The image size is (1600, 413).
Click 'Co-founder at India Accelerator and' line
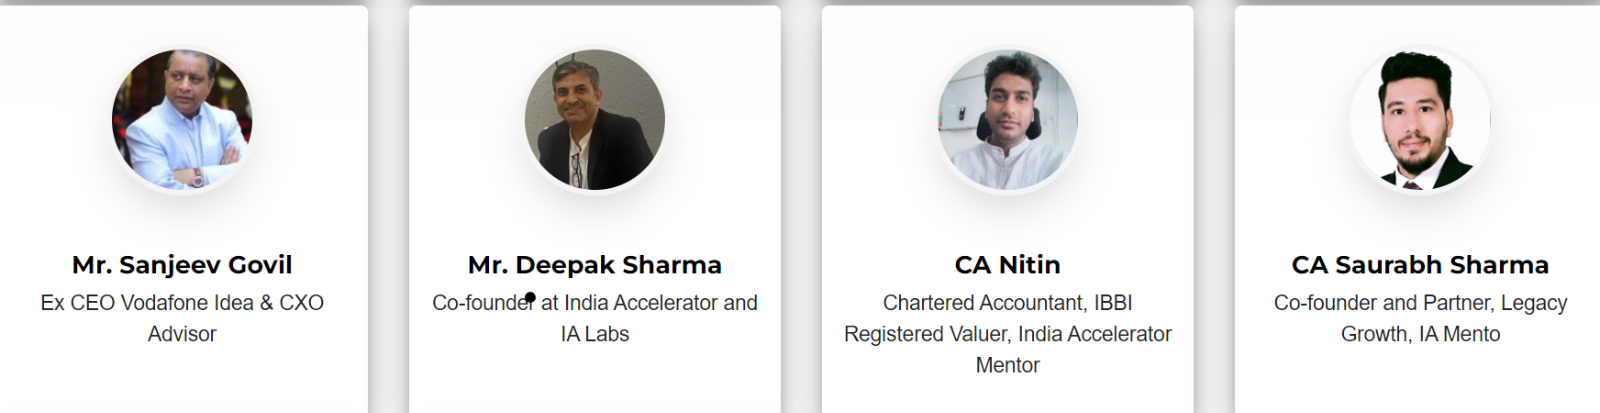(x=595, y=303)
